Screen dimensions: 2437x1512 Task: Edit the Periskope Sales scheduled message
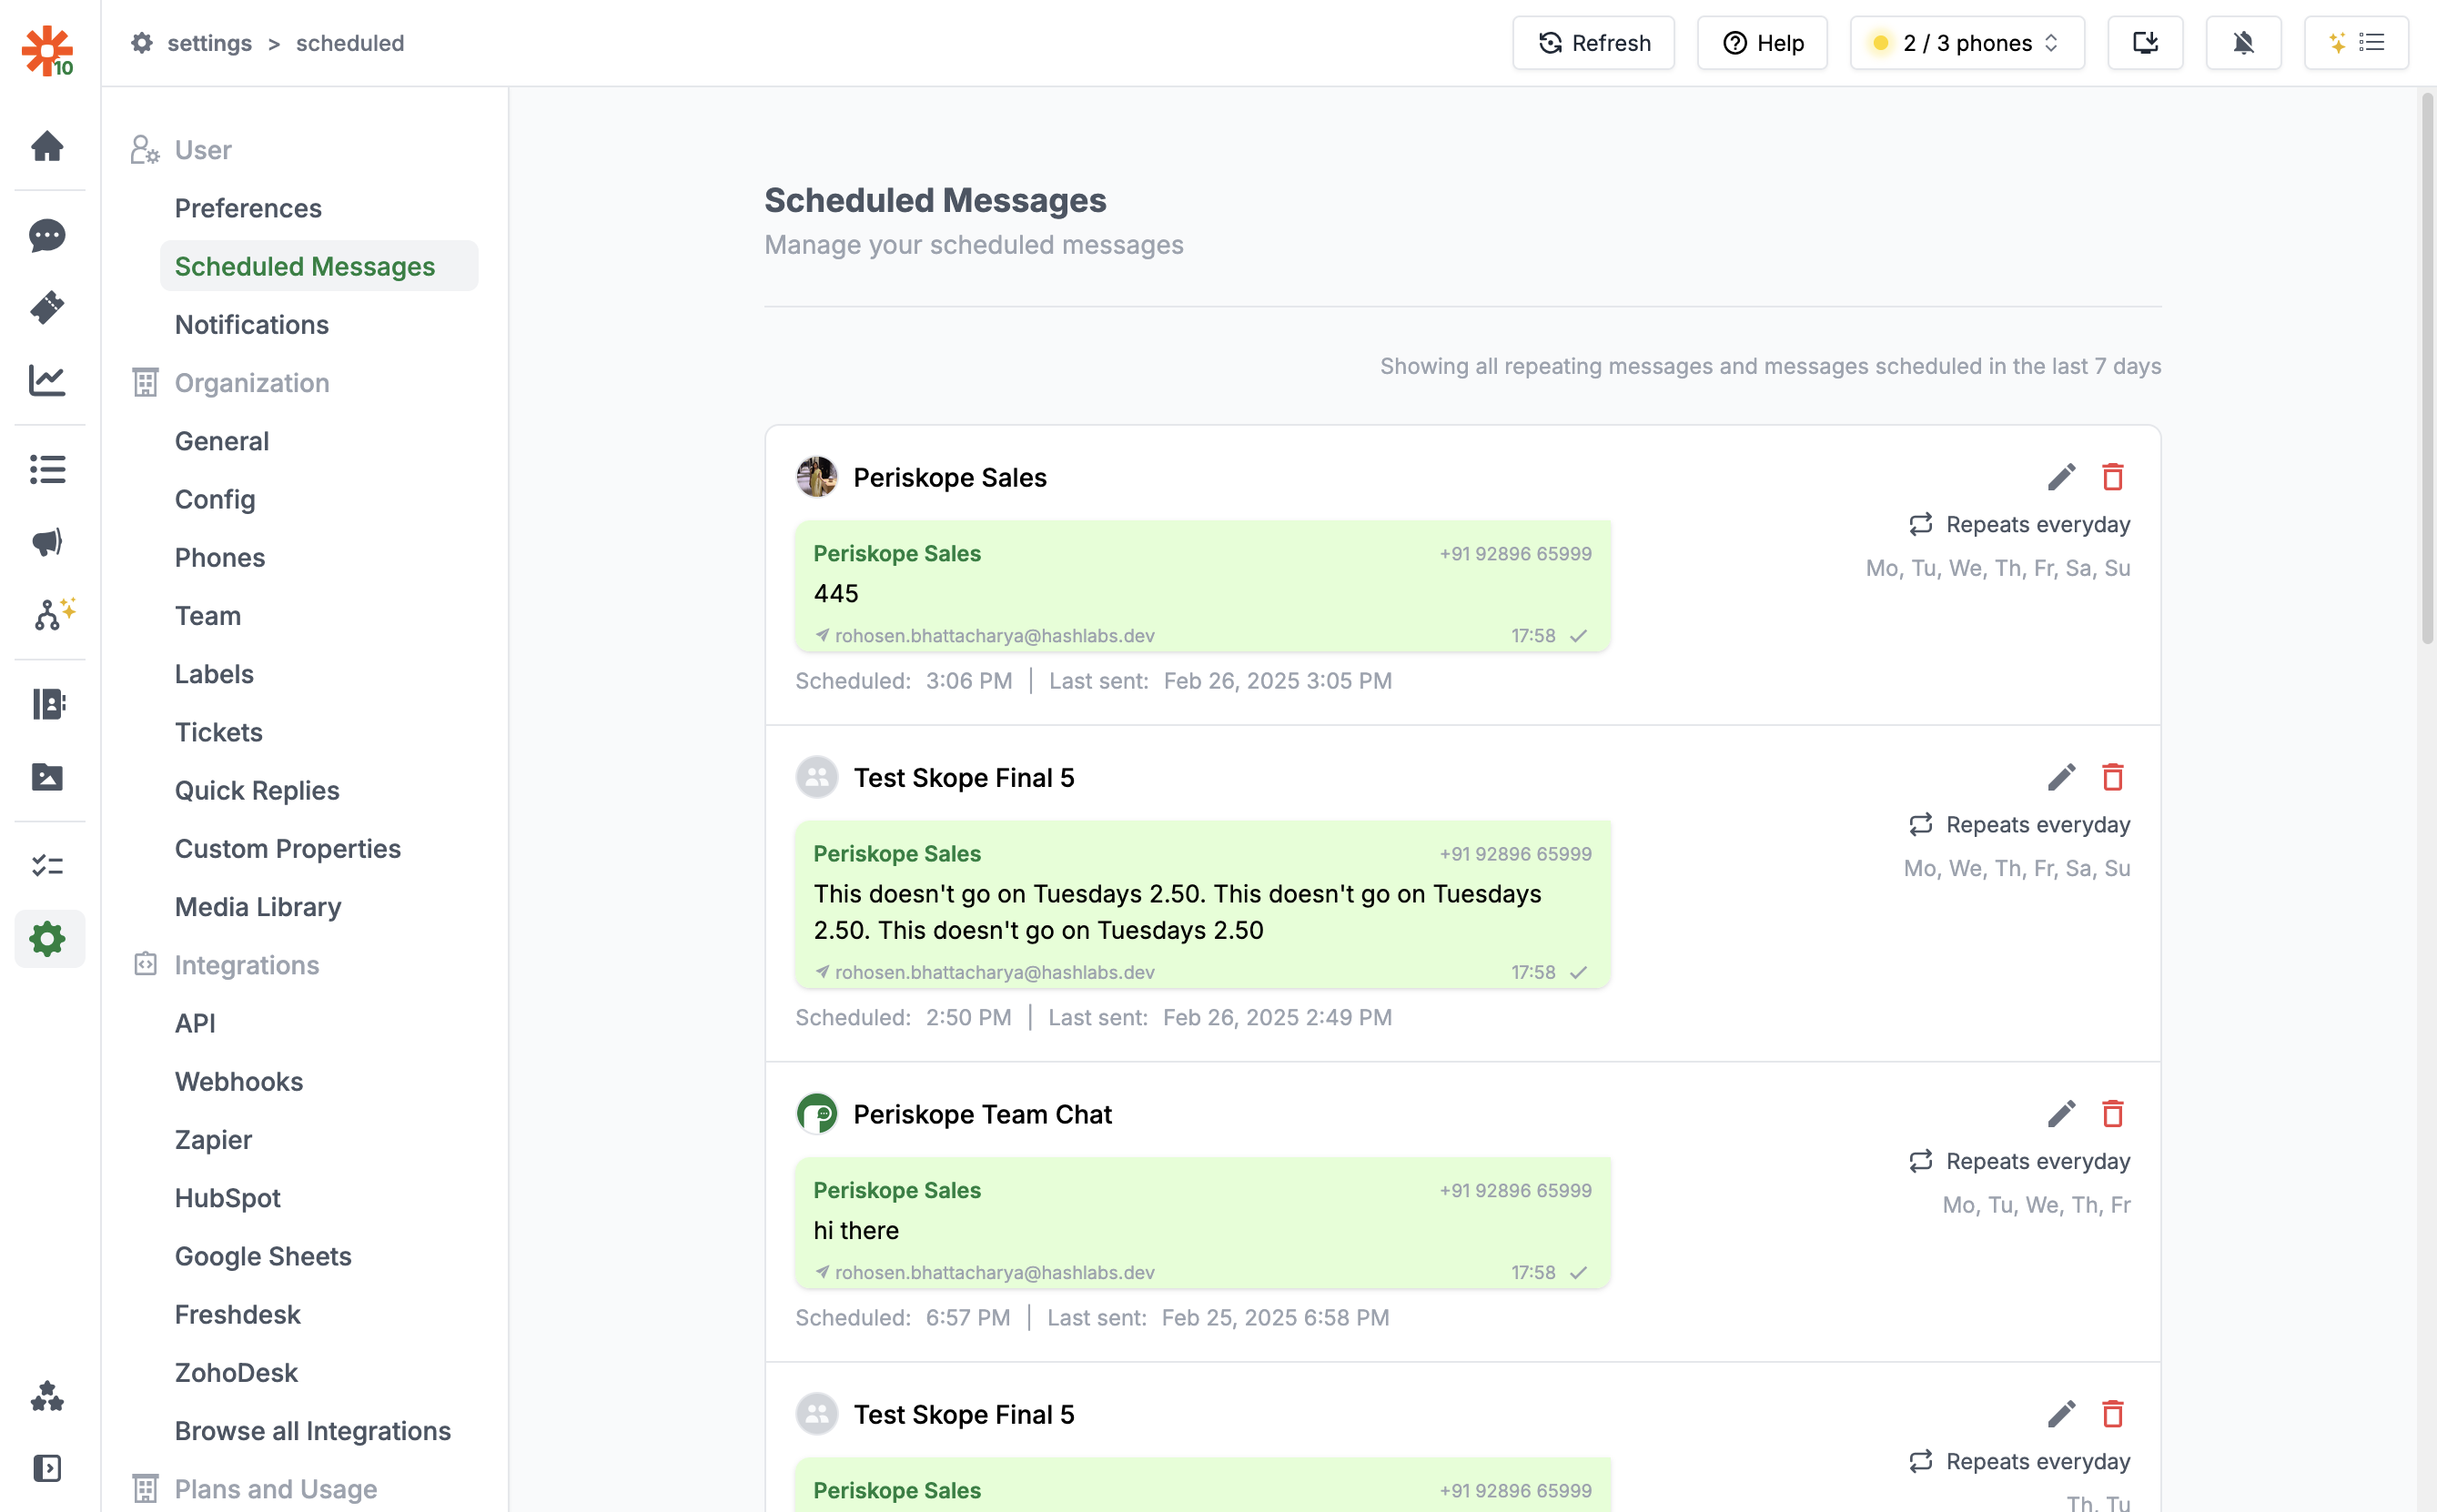(x=2061, y=477)
